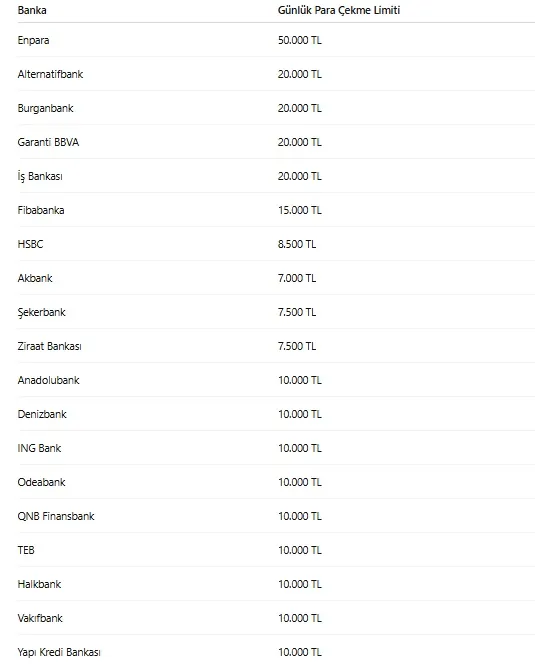535x666 pixels.
Task: Select the Alternatifbank row name
Action: tap(50, 74)
